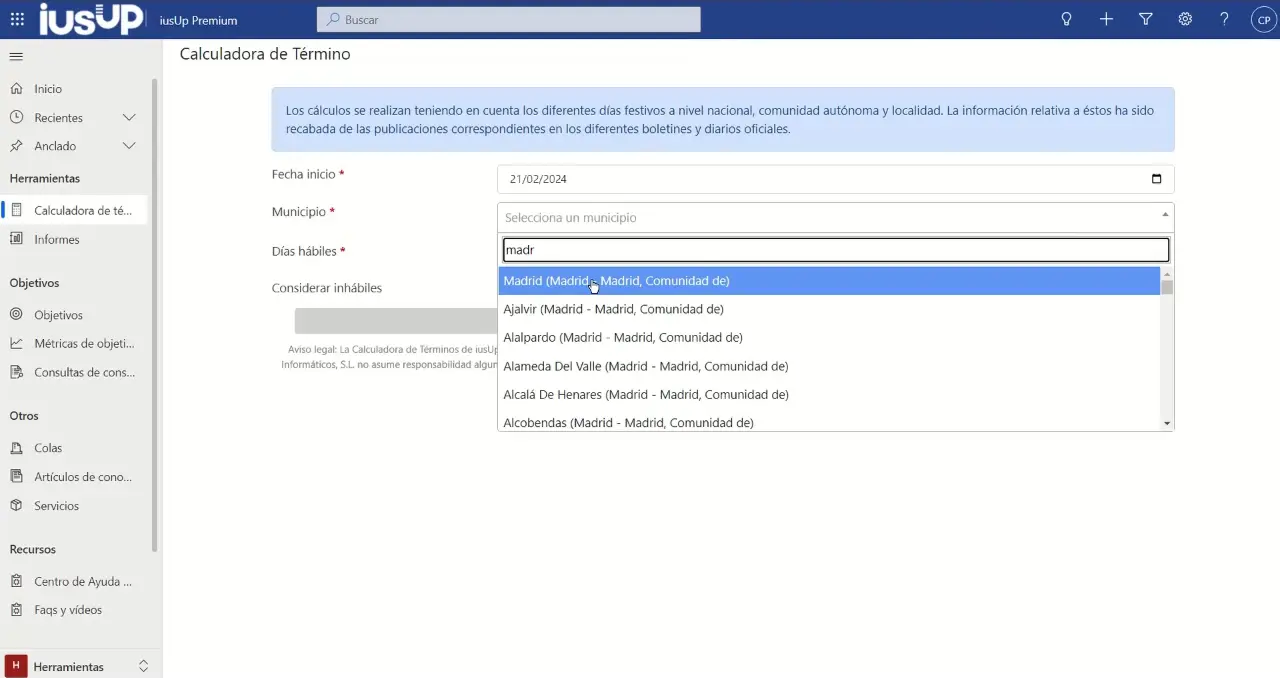Viewport: 1280px width, 678px height.
Task: Expand the Anclado section chevron
Action: point(129,146)
